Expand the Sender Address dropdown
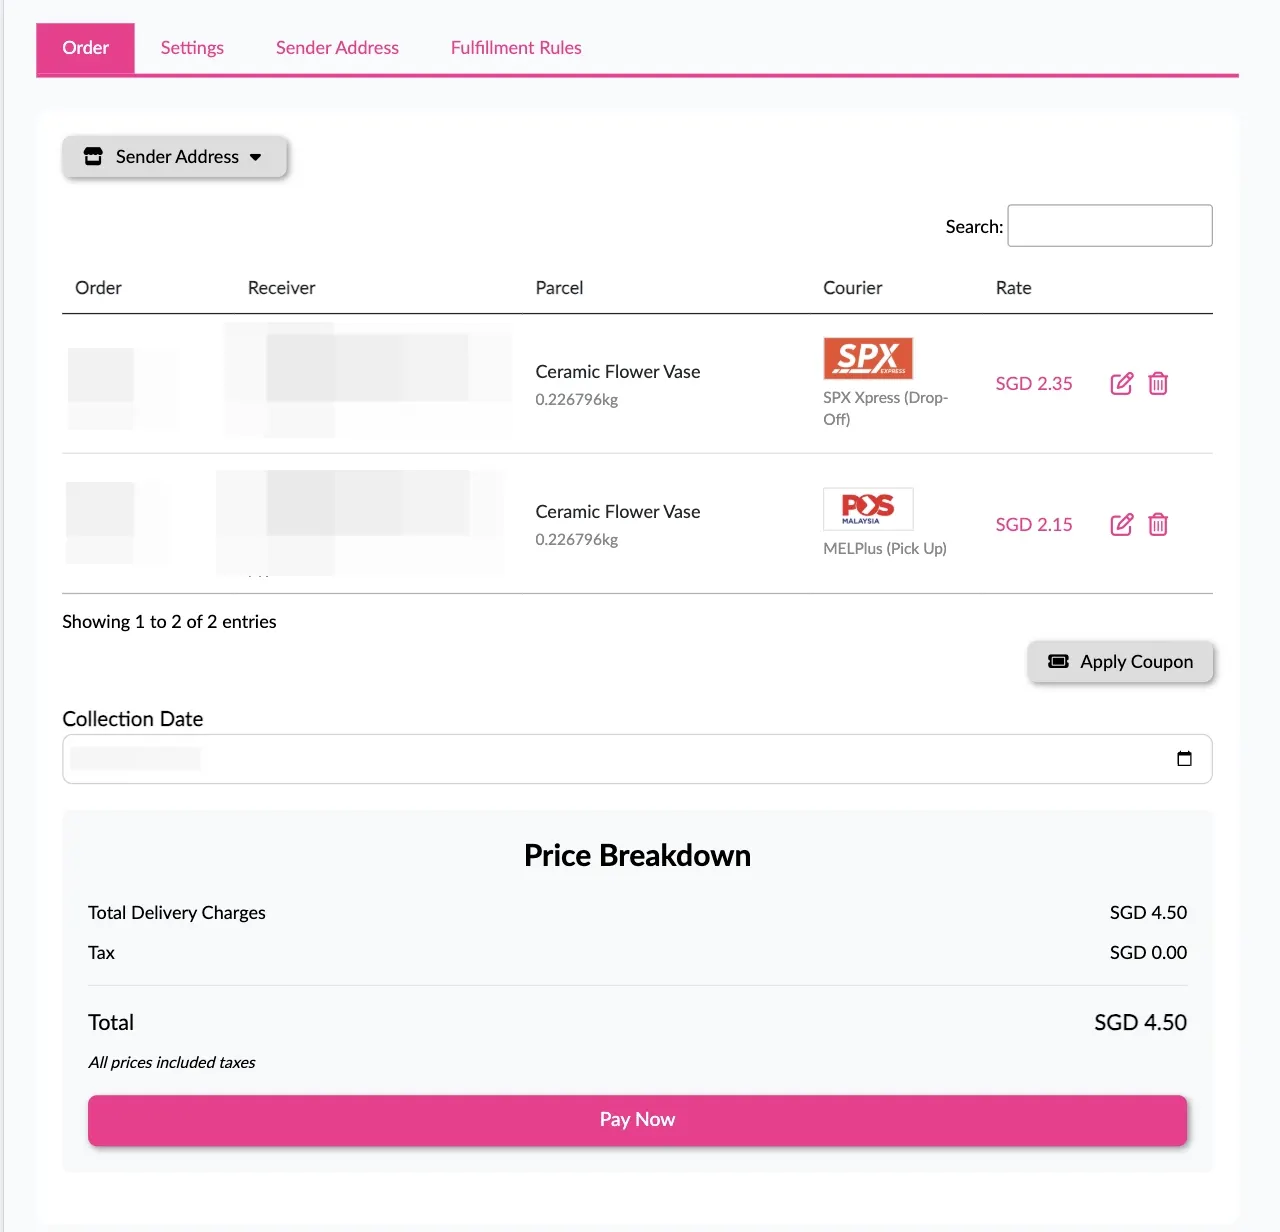This screenshot has height=1232, width=1280. click(x=176, y=156)
